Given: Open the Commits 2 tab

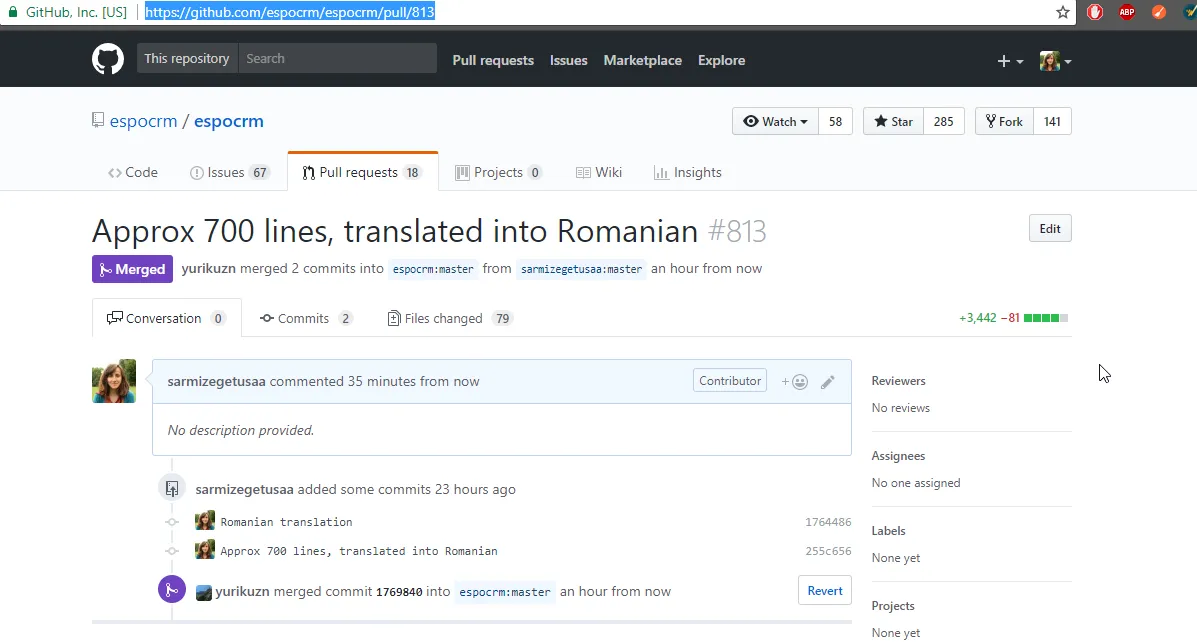Looking at the screenshot, I should point(306,318).
